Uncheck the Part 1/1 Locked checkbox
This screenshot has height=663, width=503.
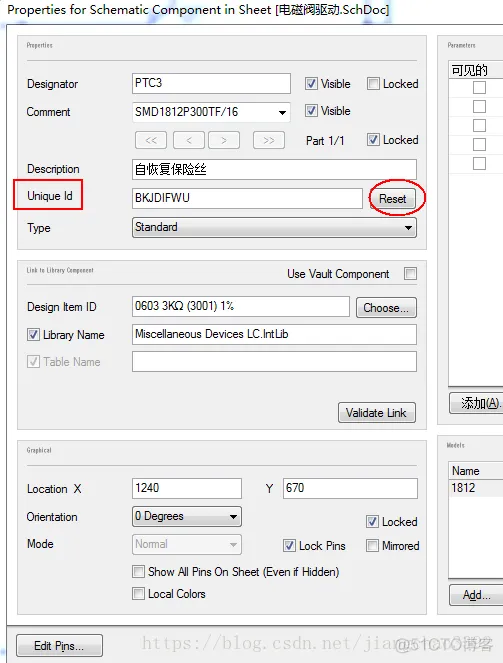(373, 140)
